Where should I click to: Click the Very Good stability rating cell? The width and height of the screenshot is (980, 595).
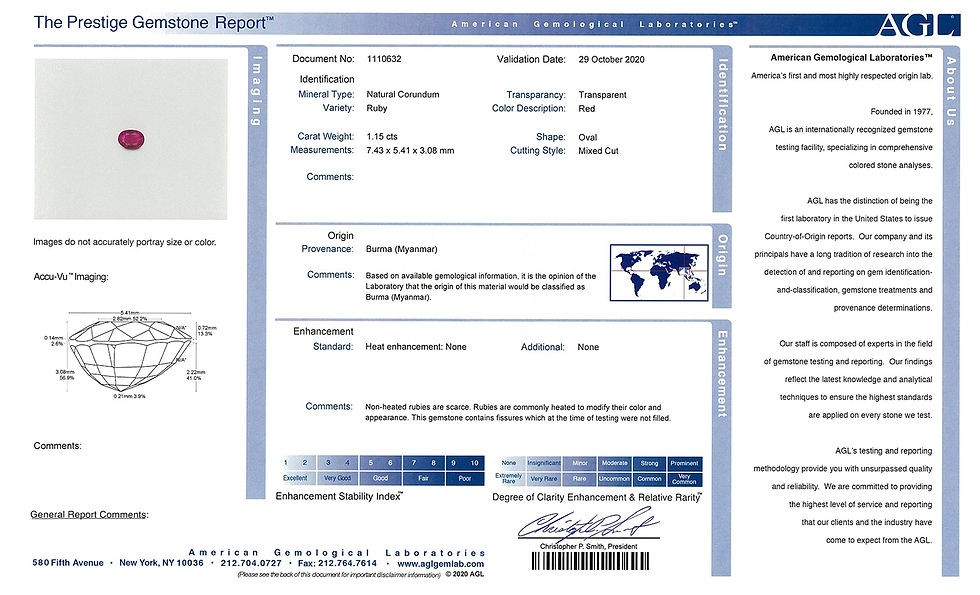pyautogui.click(x=338, y=478)
